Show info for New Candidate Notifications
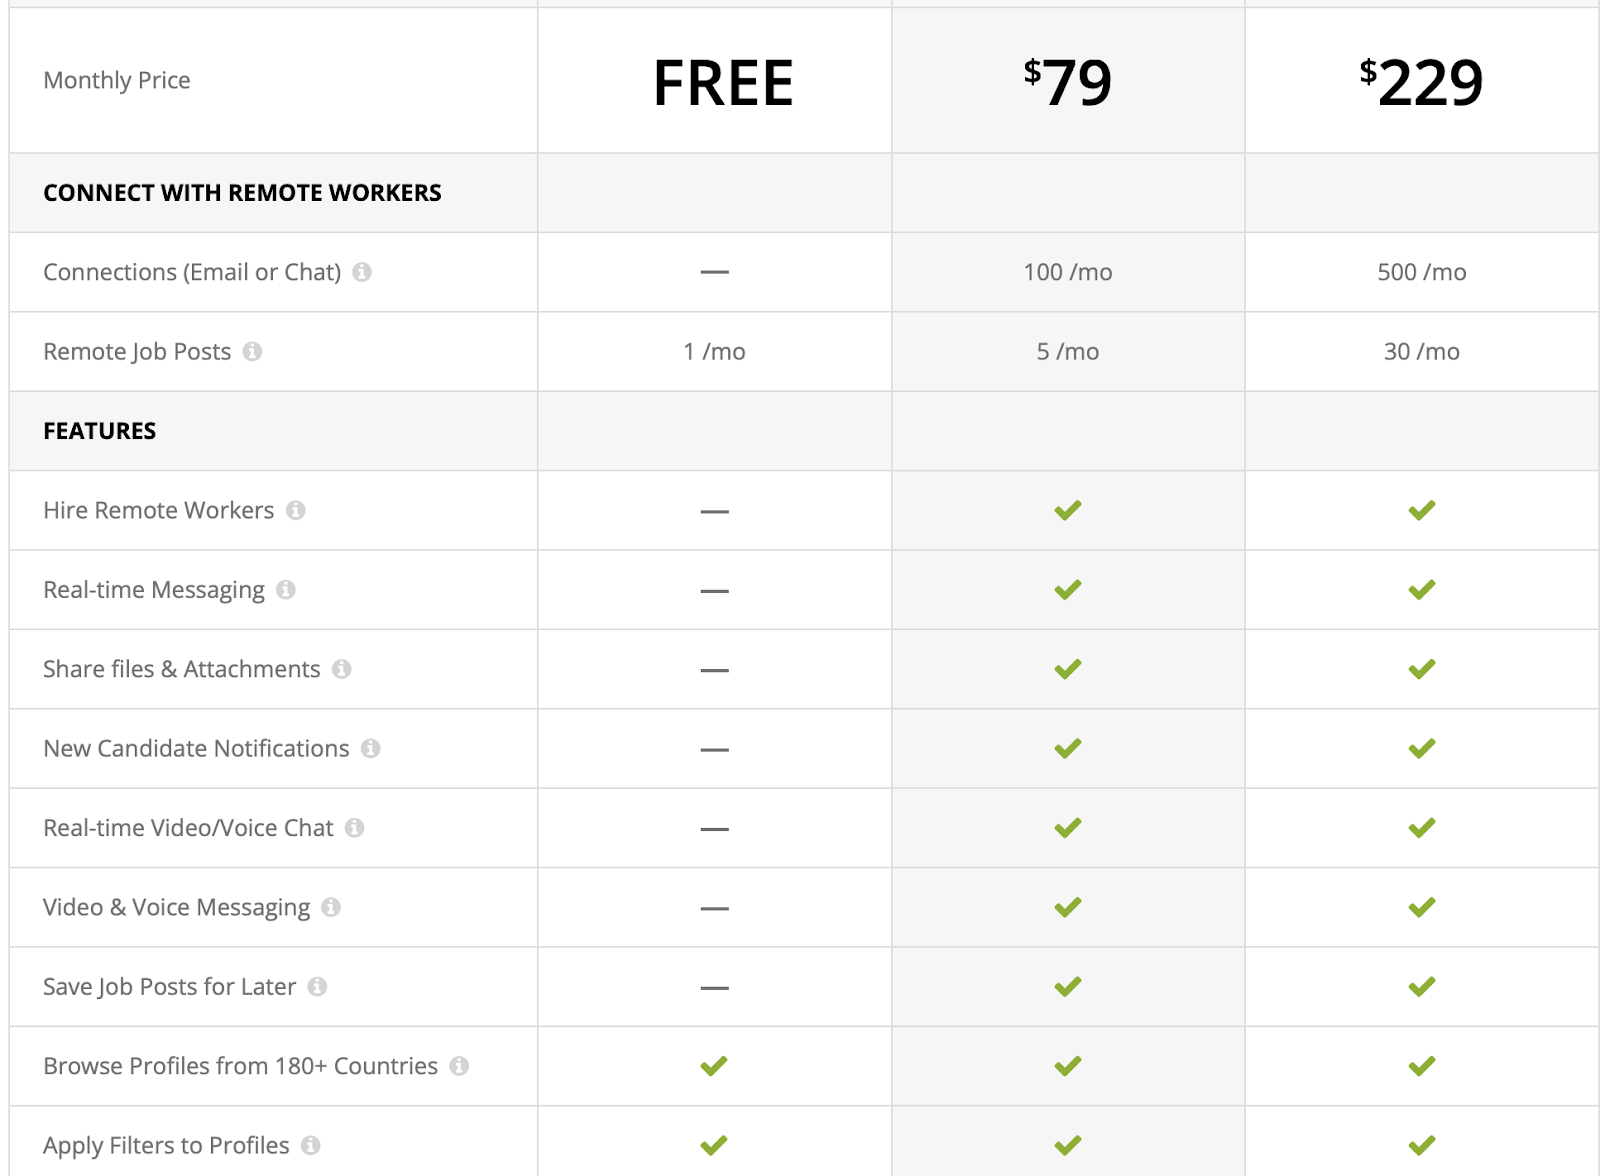The height and width of the screenshot is (1176, 1600). [x=371, y=748]
